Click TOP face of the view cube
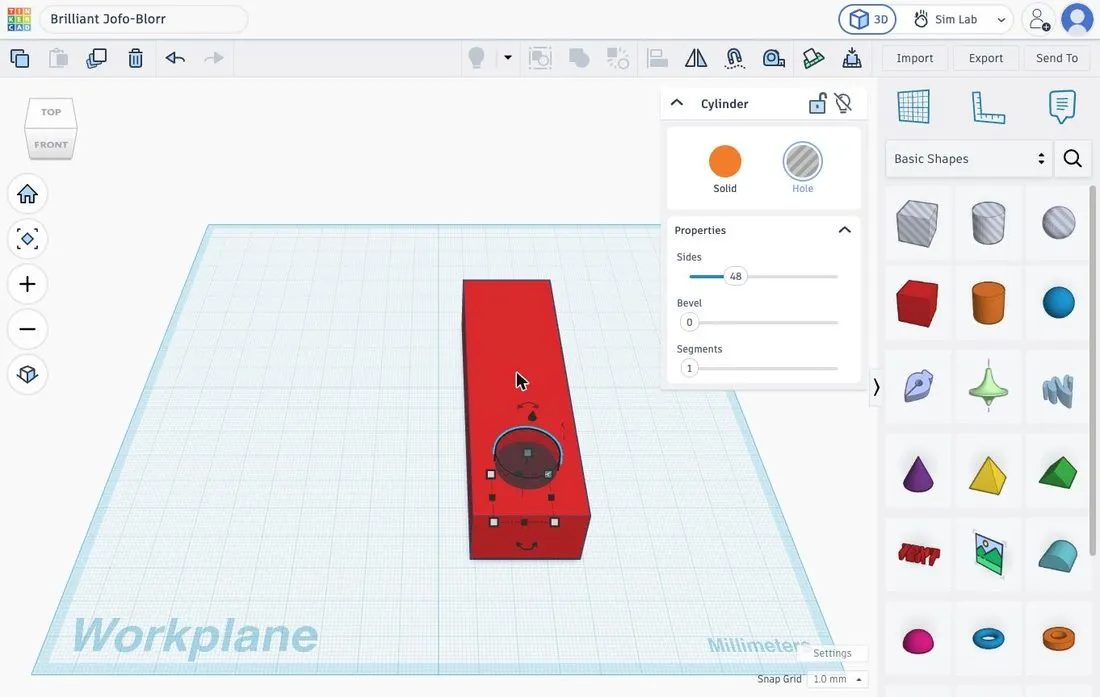 point(51,112)
